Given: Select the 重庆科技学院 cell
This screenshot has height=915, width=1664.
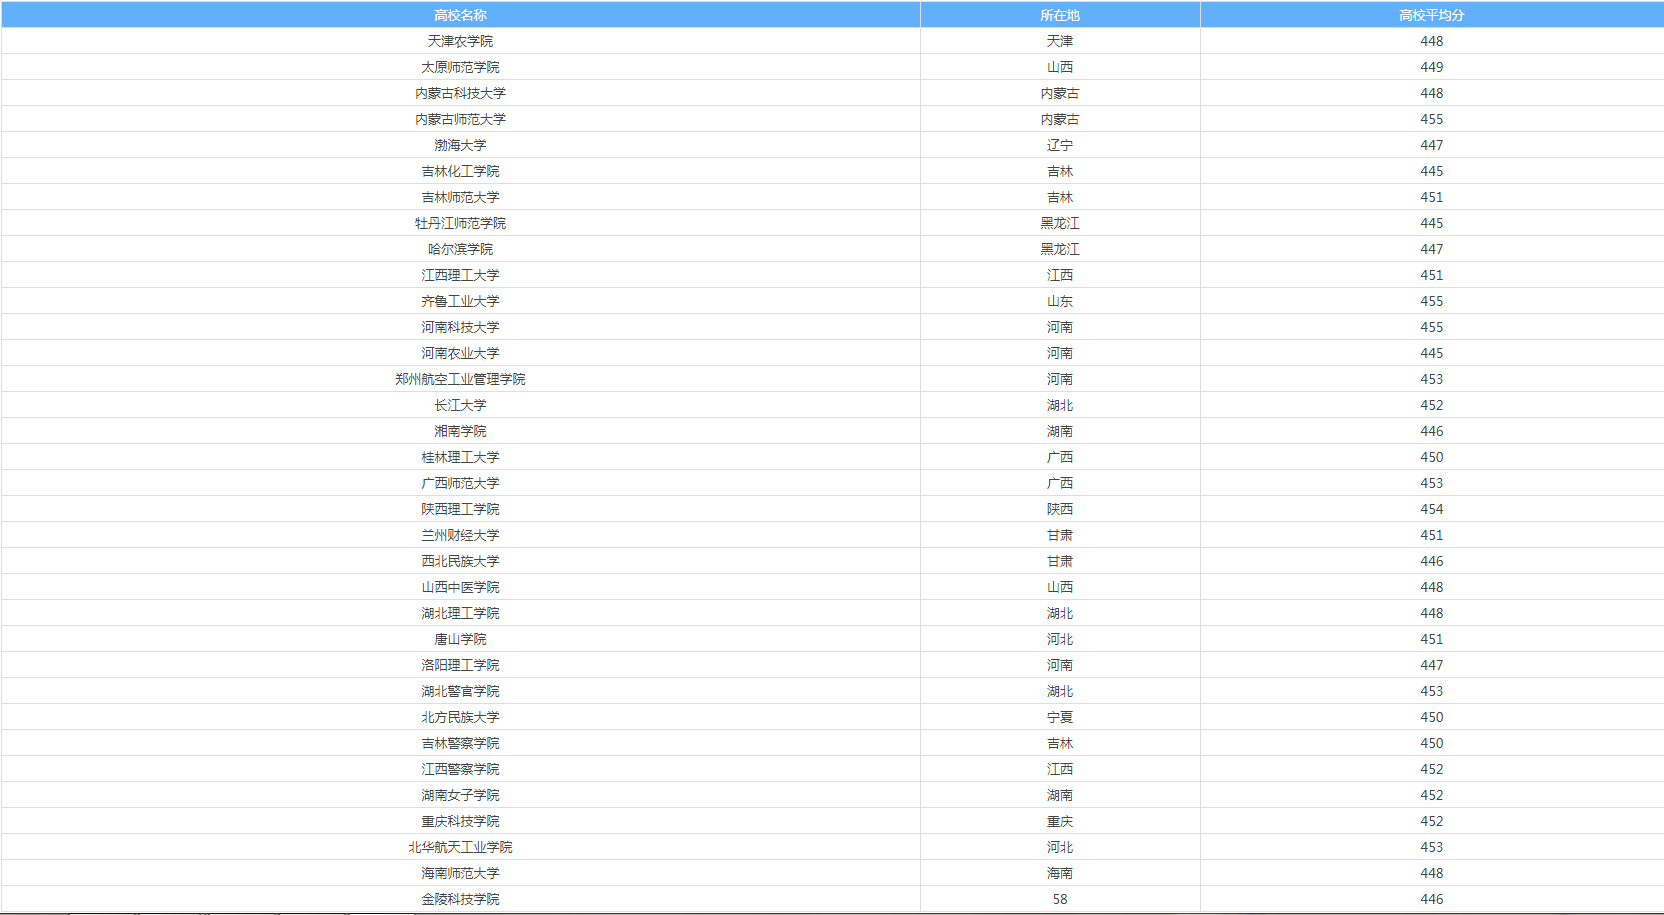Looking at the screenshot, I should pos(460,821).
